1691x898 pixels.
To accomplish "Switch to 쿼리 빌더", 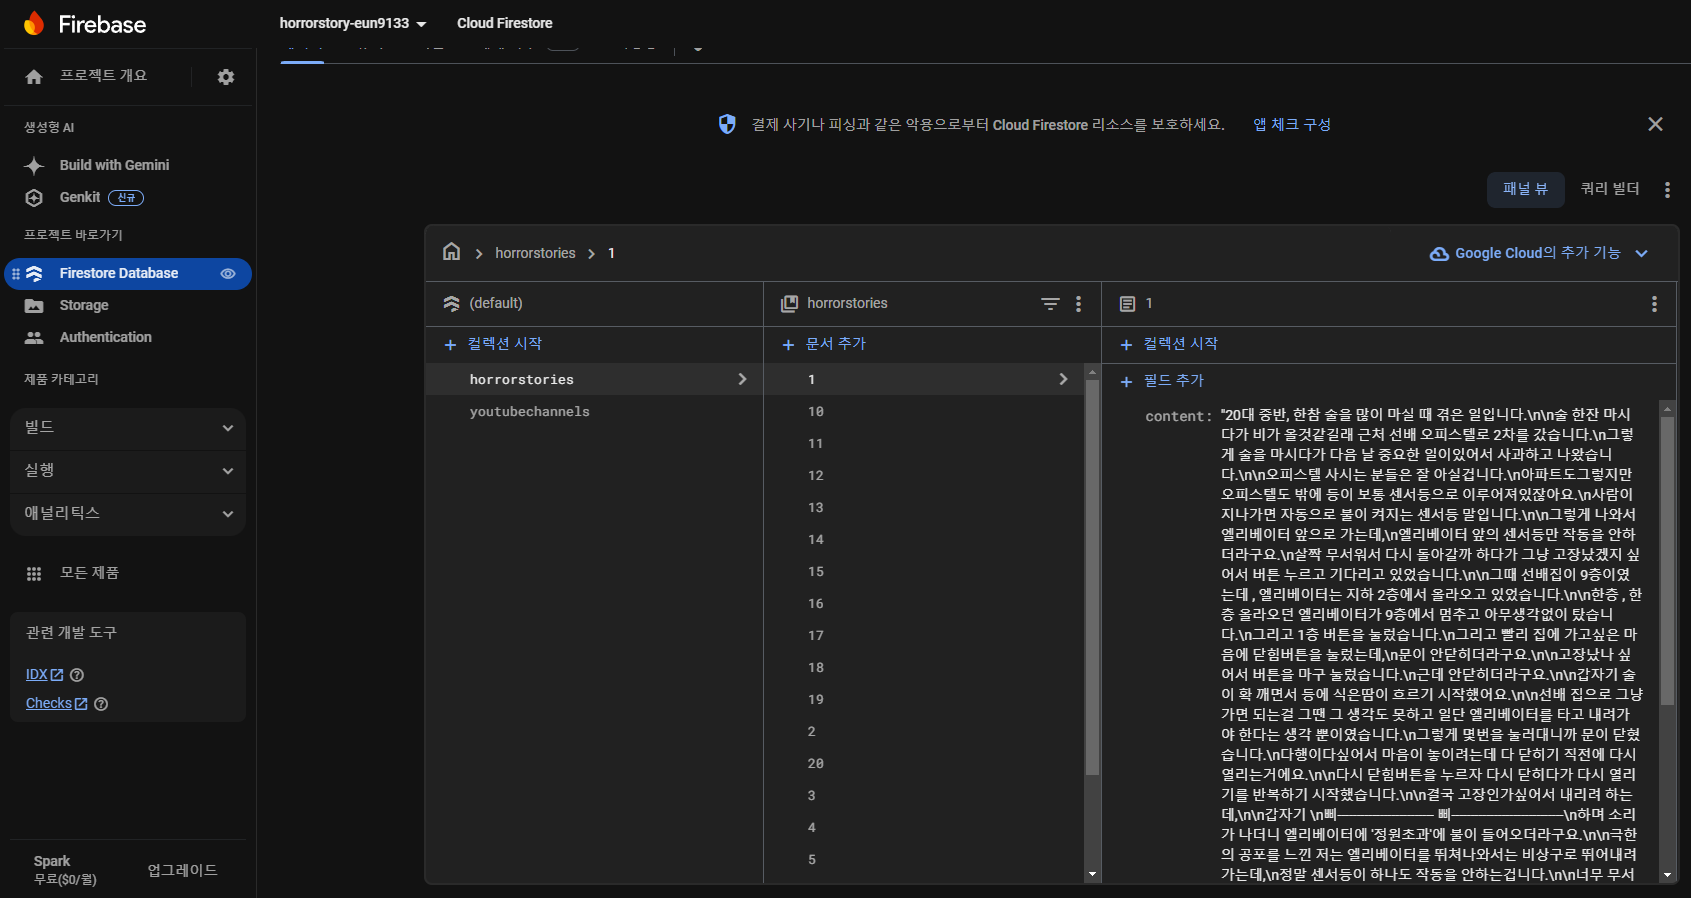I will pyautogui.click(x=1610, y=189).
